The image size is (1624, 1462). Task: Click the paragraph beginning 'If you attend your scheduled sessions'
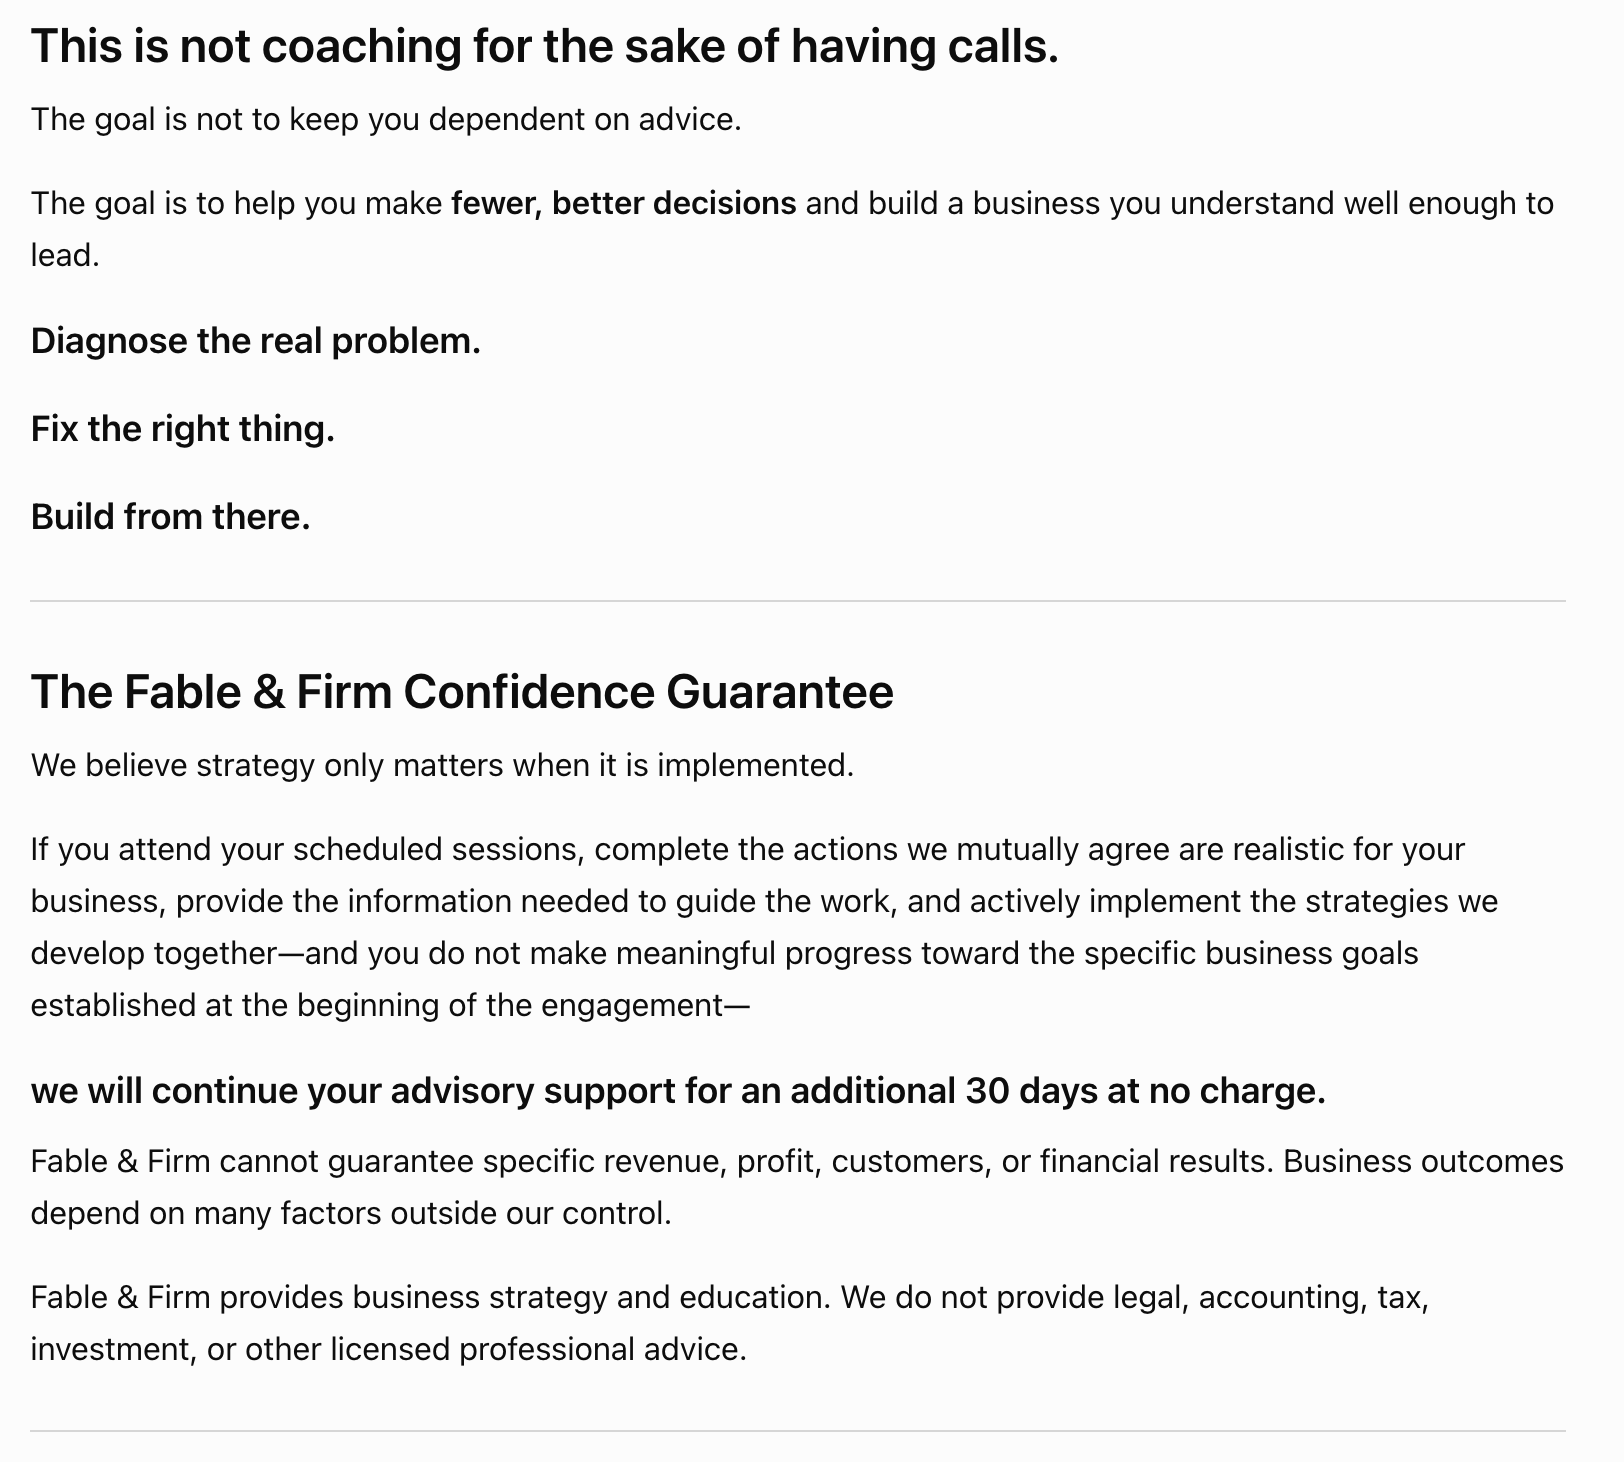pos(765,928)
